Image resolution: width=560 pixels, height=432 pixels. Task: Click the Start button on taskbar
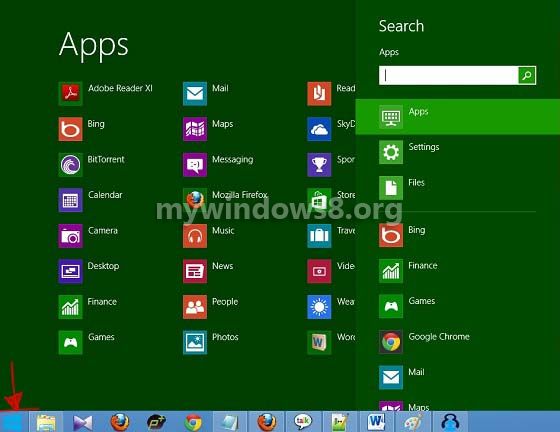13,422
